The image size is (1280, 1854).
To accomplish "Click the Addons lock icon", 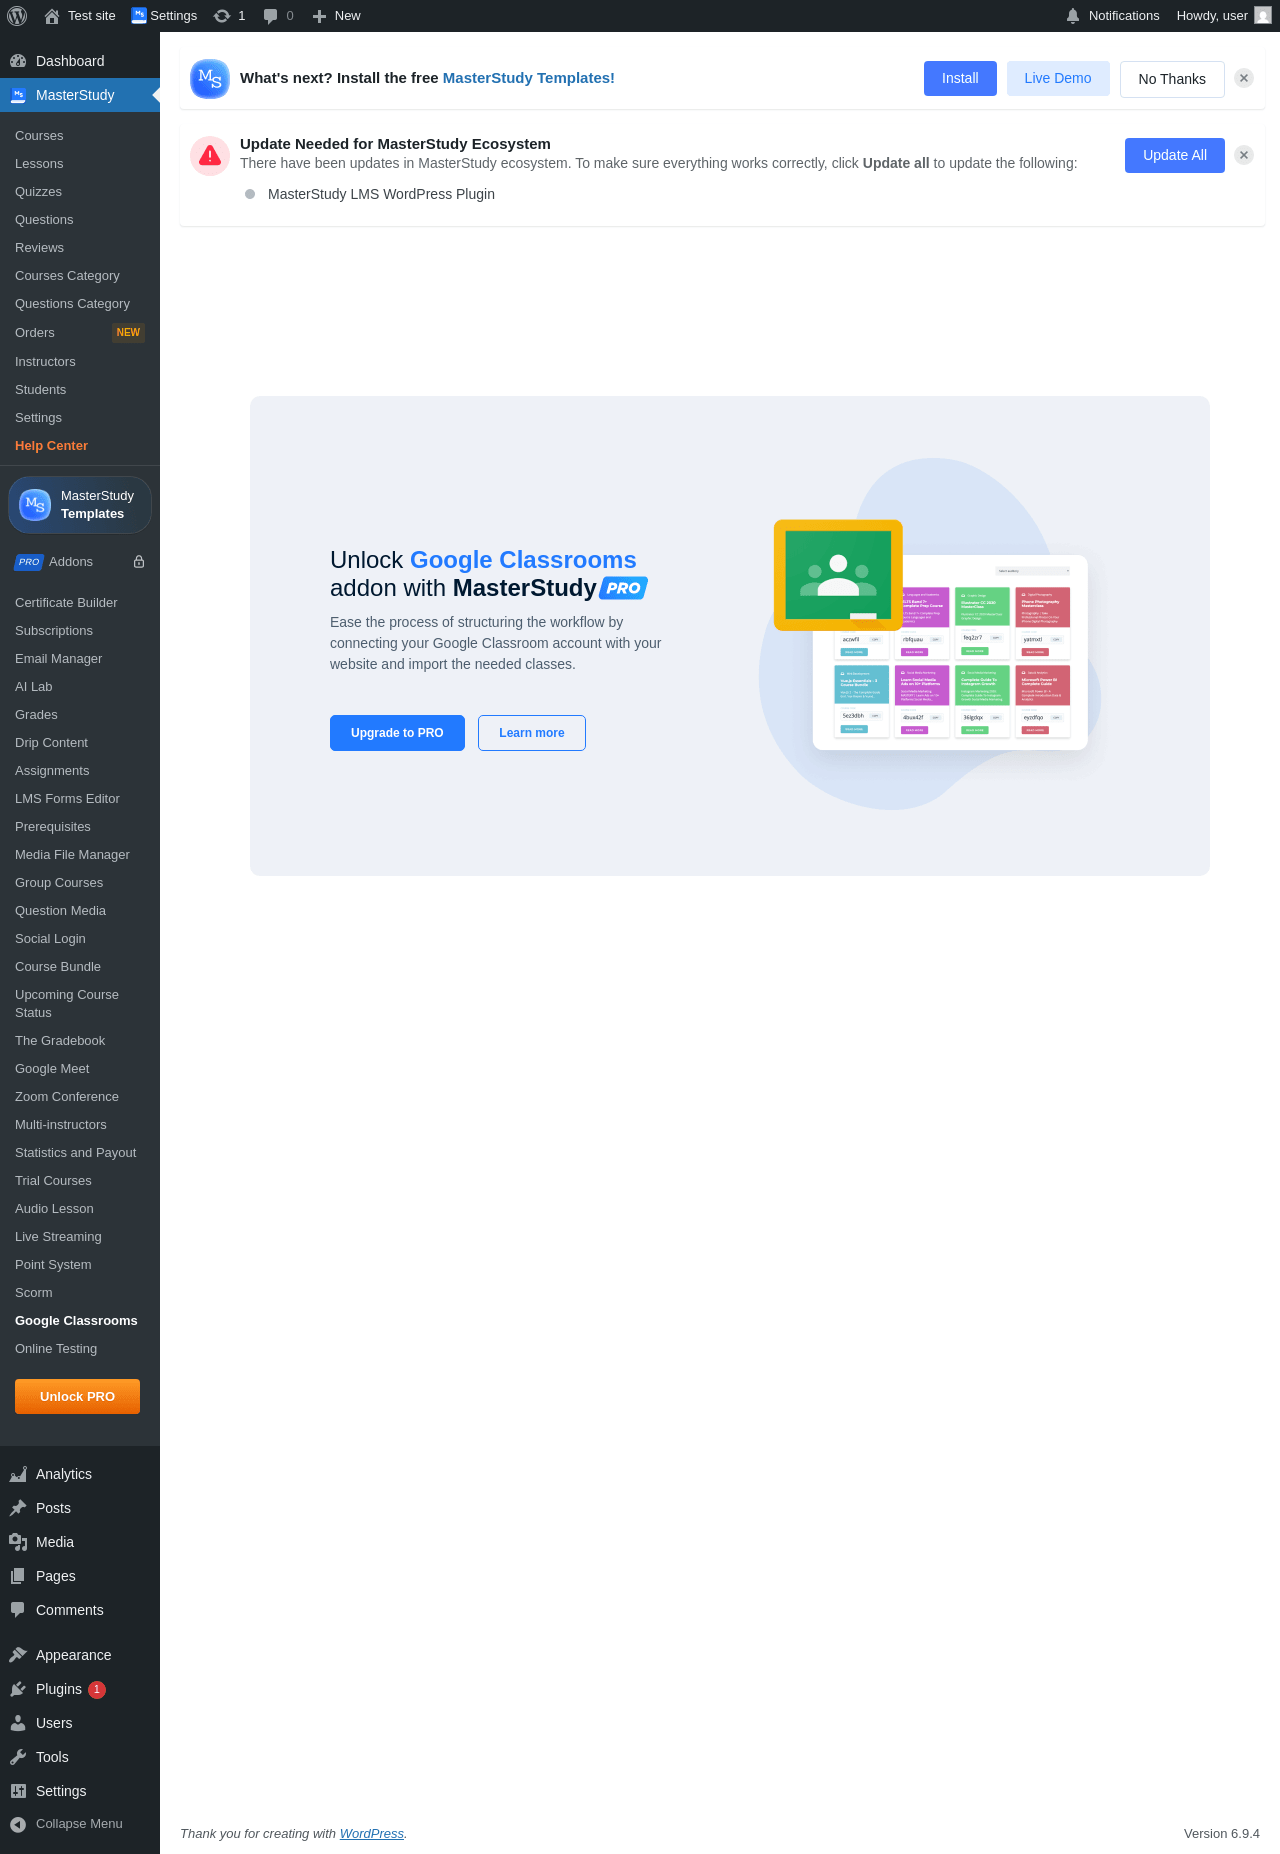I will click(139, 562).
